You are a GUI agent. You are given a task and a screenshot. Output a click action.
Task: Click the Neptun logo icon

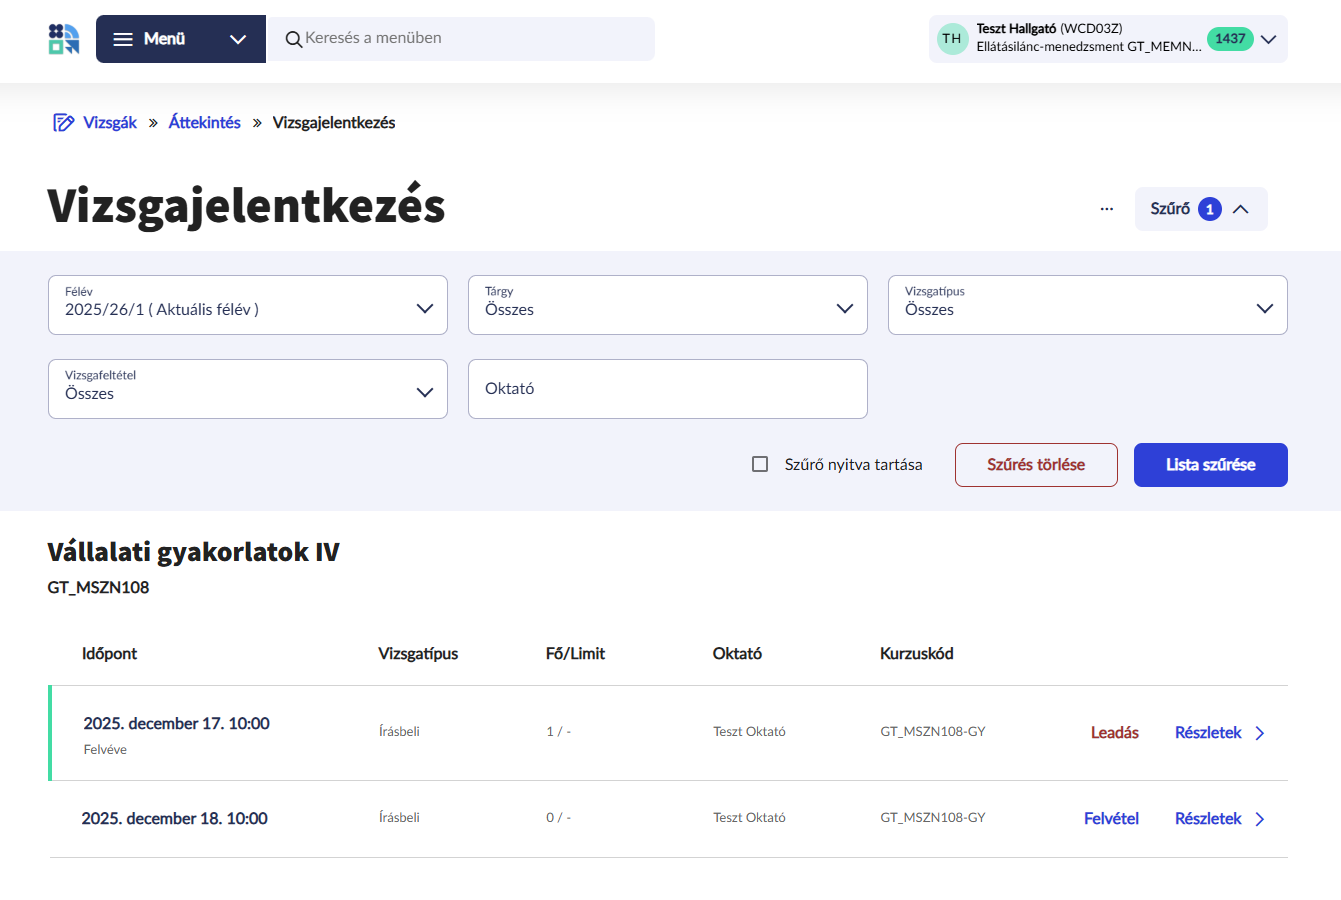click(x=64, y=39)
